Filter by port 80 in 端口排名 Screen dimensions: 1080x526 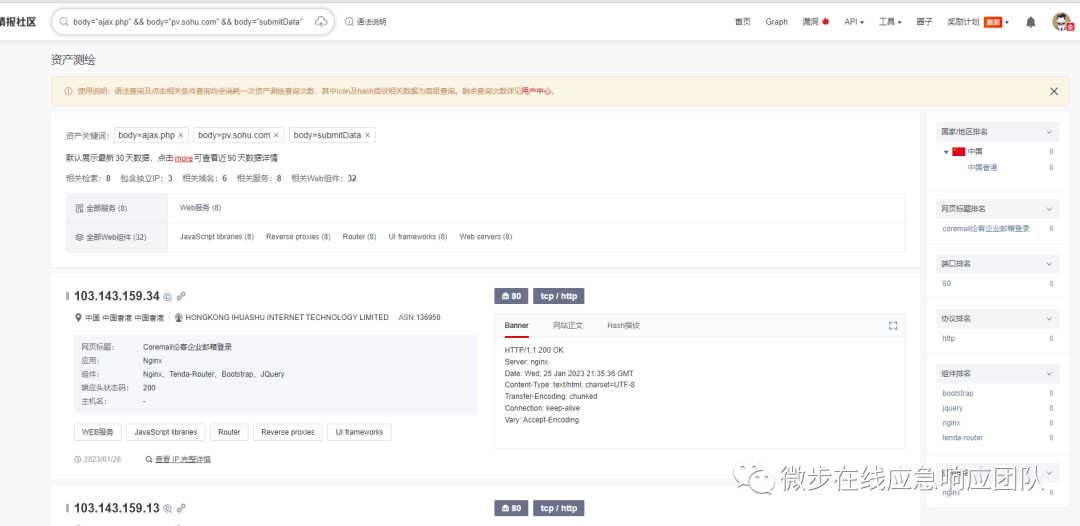(946, 284)
